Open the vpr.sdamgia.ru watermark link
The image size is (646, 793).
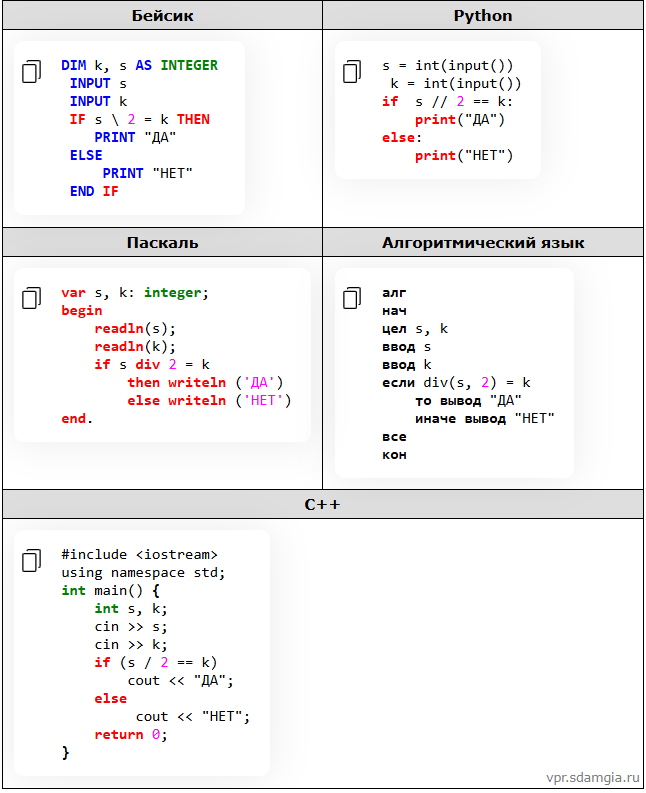[592, 776]
